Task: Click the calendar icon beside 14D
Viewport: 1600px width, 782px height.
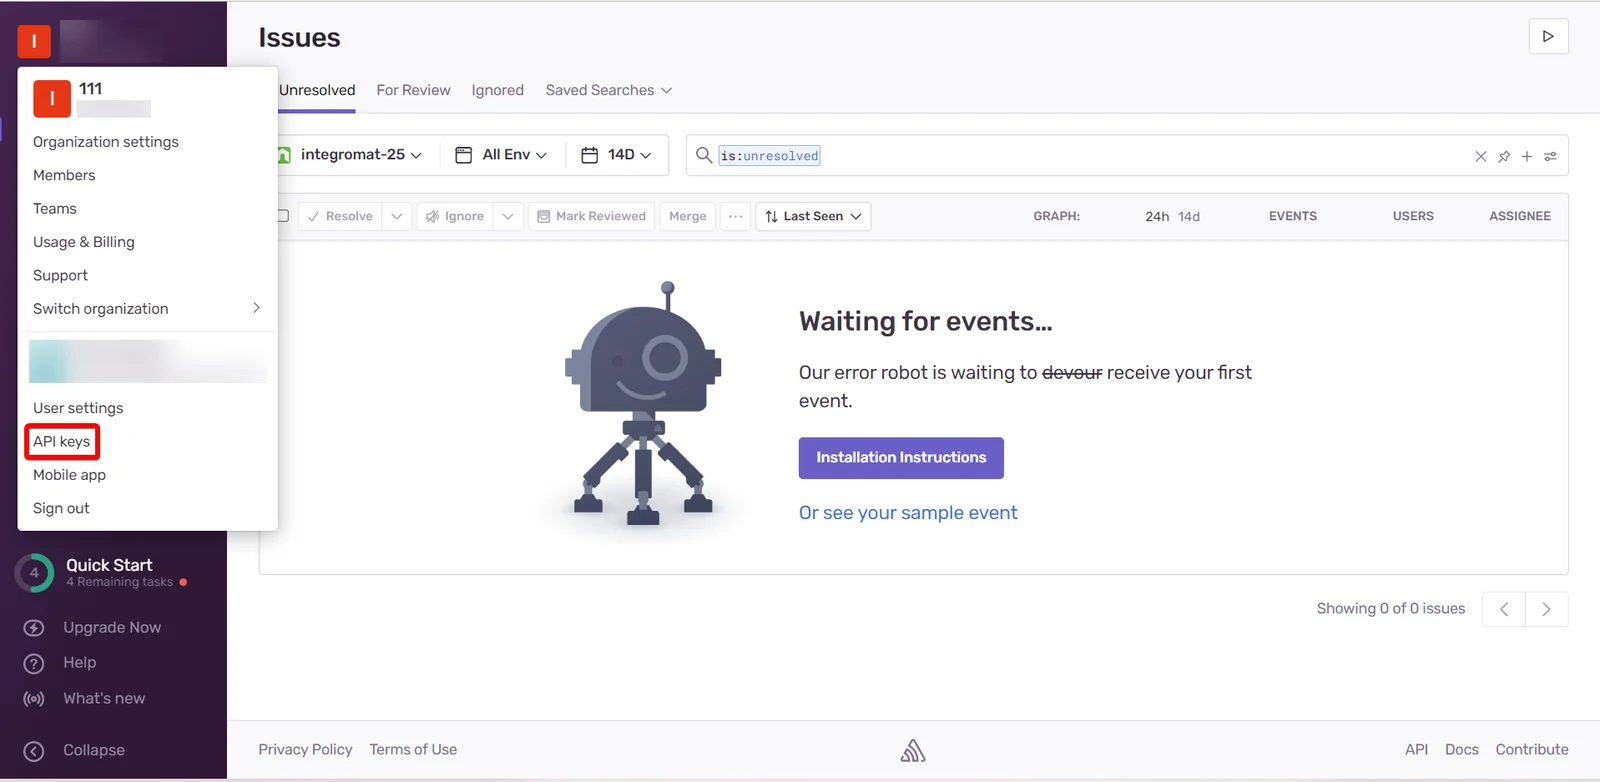Action: 590,155
